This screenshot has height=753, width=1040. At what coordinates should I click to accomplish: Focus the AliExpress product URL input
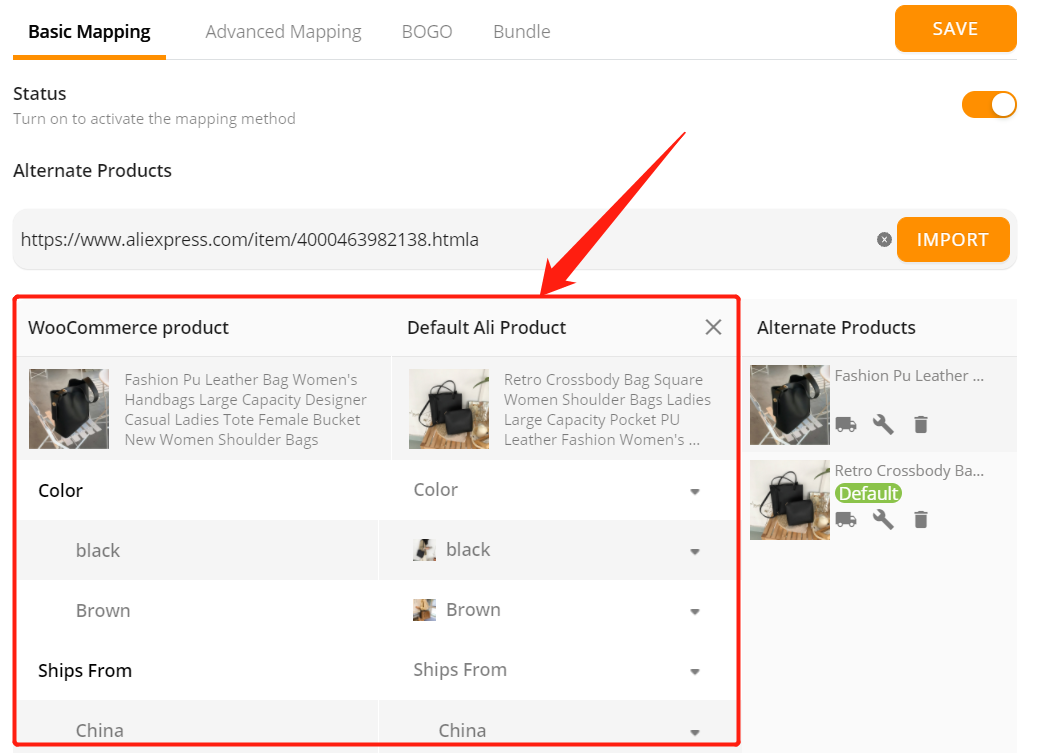click(444, 240)
